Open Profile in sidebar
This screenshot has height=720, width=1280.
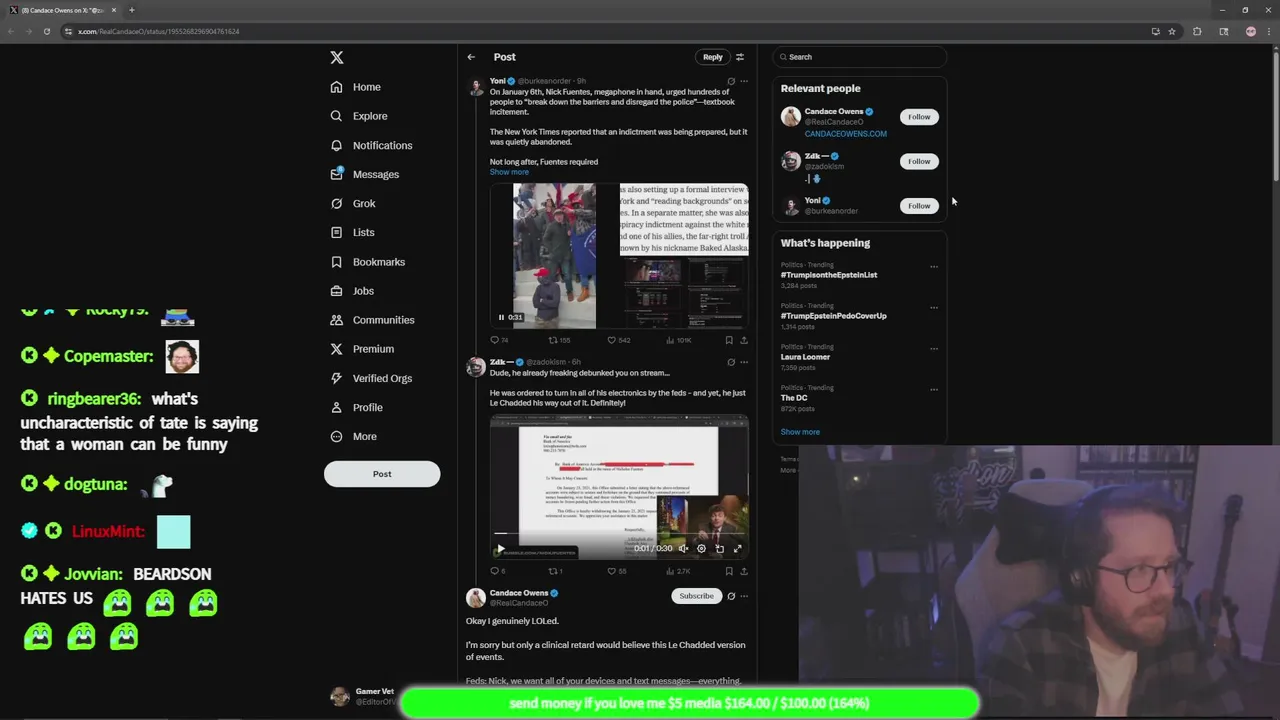[356, 407]
